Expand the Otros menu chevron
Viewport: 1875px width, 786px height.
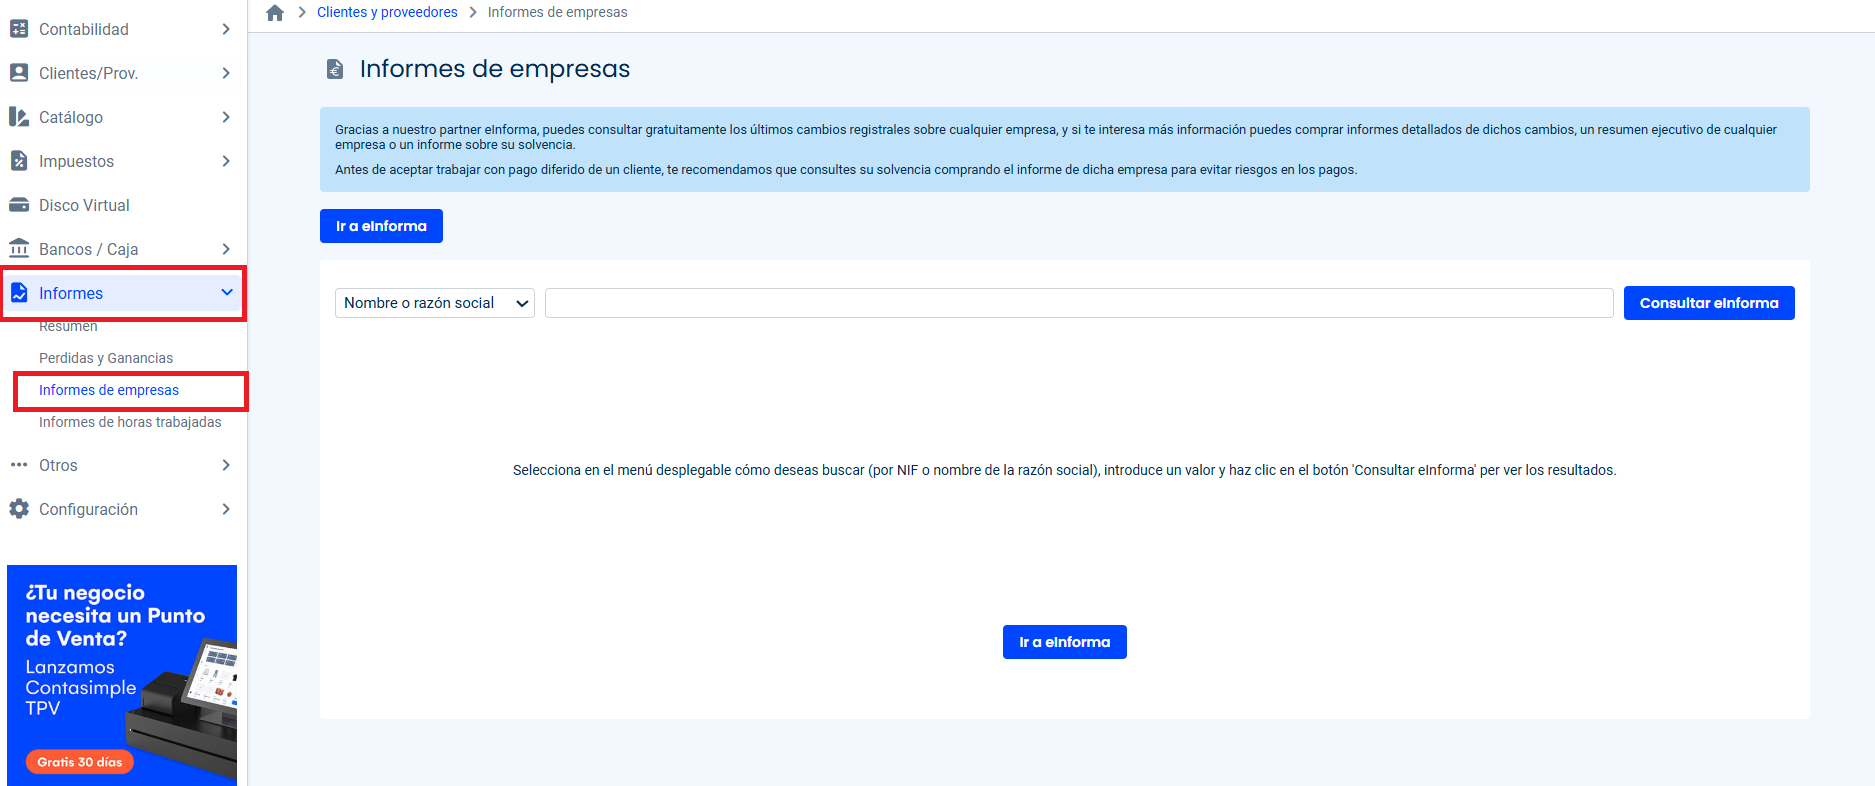[x=226, y=465]
